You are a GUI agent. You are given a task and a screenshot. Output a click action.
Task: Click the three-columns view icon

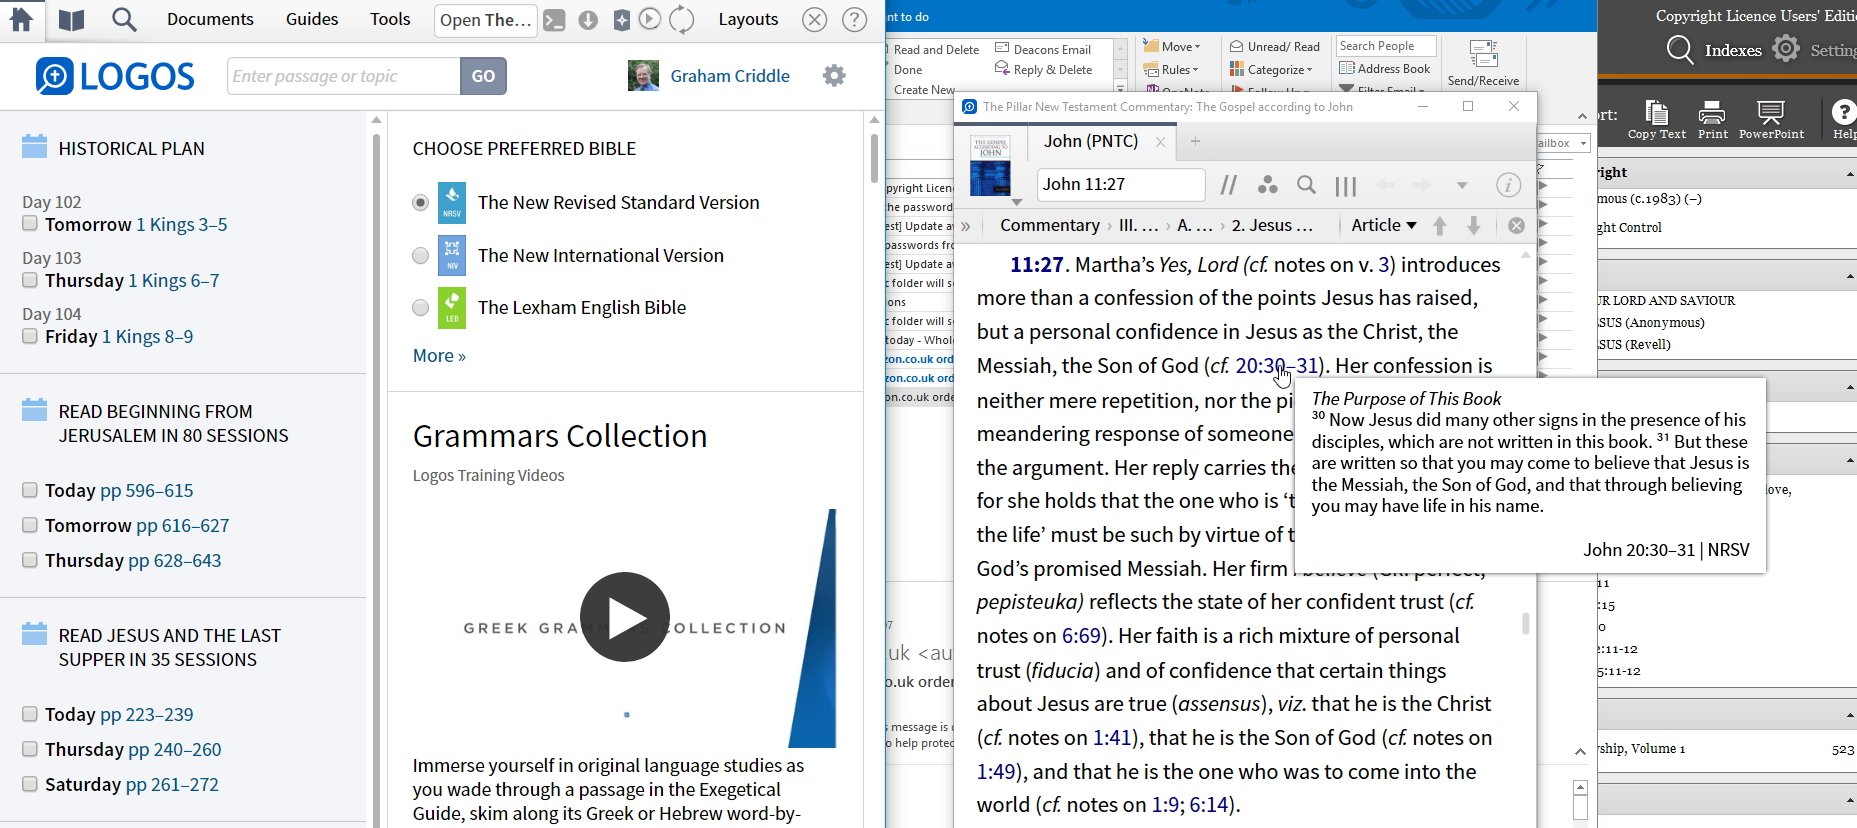pyautogui.click(x=1346, y=186)
